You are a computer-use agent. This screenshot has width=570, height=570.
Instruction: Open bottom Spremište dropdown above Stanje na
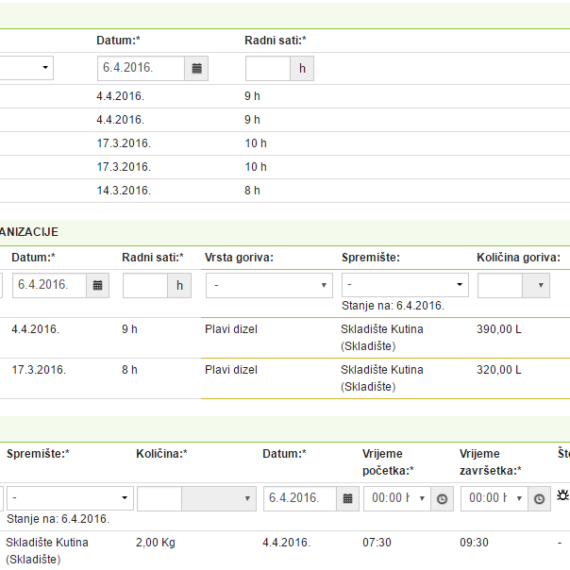(70, 498)
